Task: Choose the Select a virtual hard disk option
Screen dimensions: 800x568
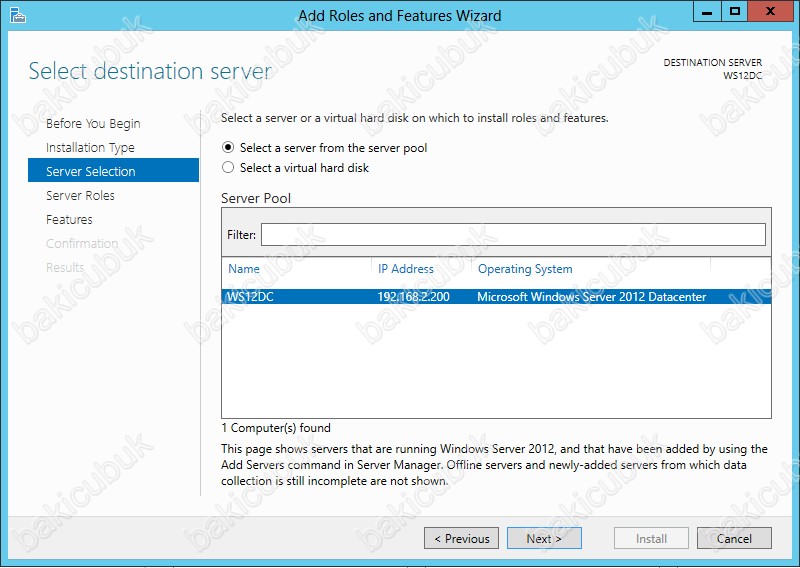Action: point(295,168)
